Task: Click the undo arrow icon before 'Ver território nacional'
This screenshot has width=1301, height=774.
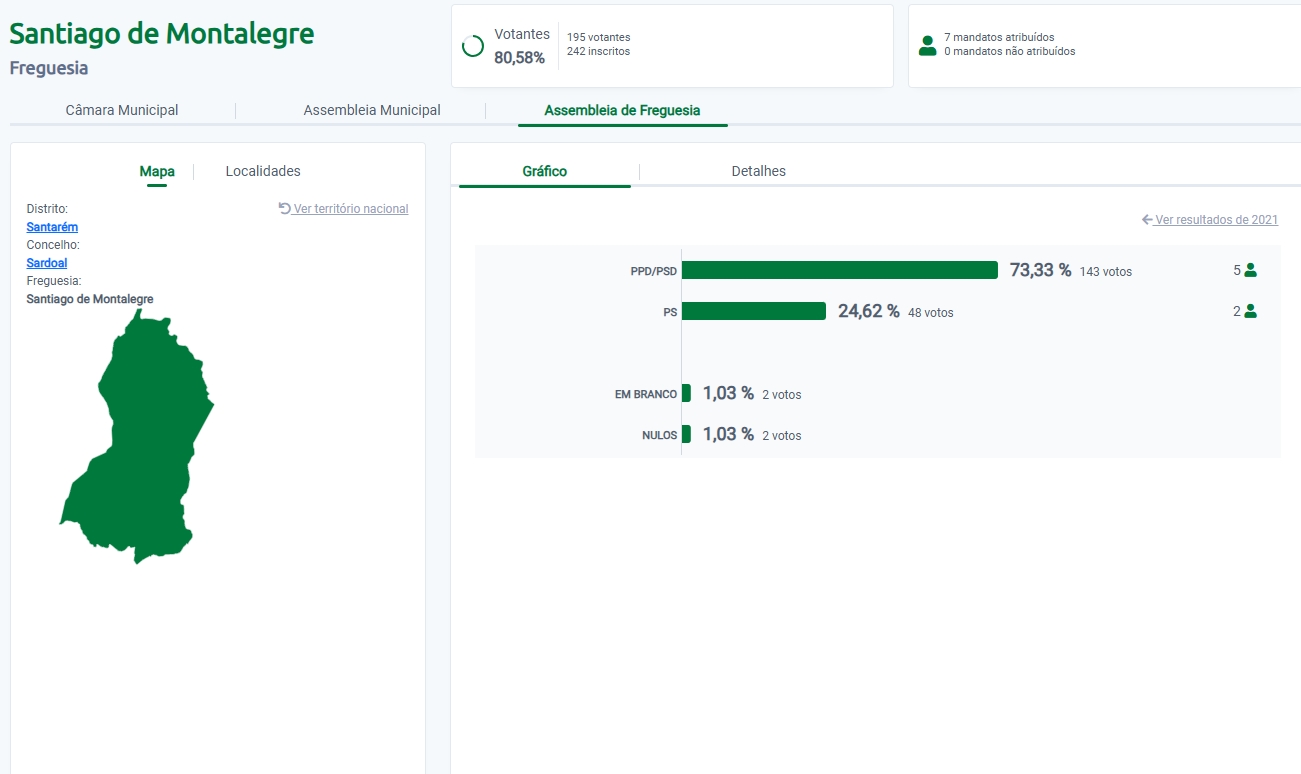Action: click(x=285, y=209)
